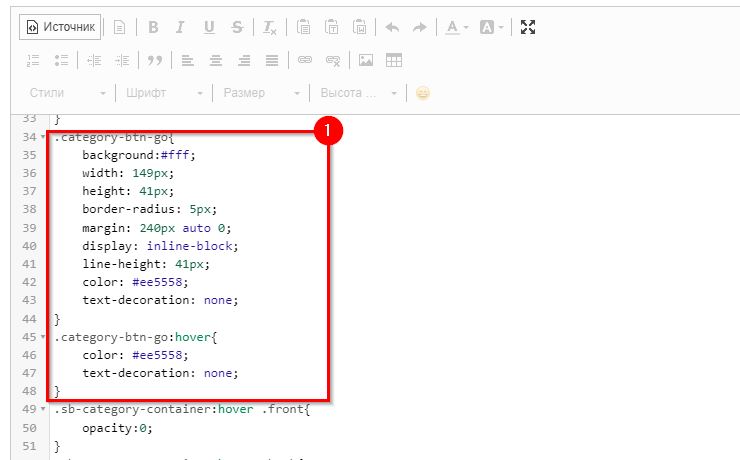Image resolution: width=740 pixels, height=460 pixels.
Task: Toggle italic formatting
Action: tap(180, 28)
